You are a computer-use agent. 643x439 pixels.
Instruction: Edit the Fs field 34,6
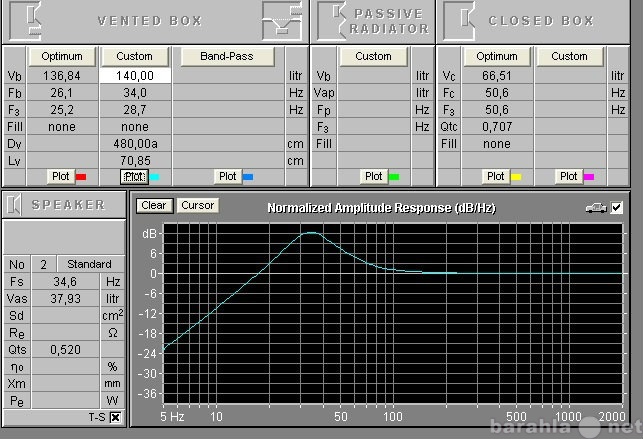click(x=65, y=282)
